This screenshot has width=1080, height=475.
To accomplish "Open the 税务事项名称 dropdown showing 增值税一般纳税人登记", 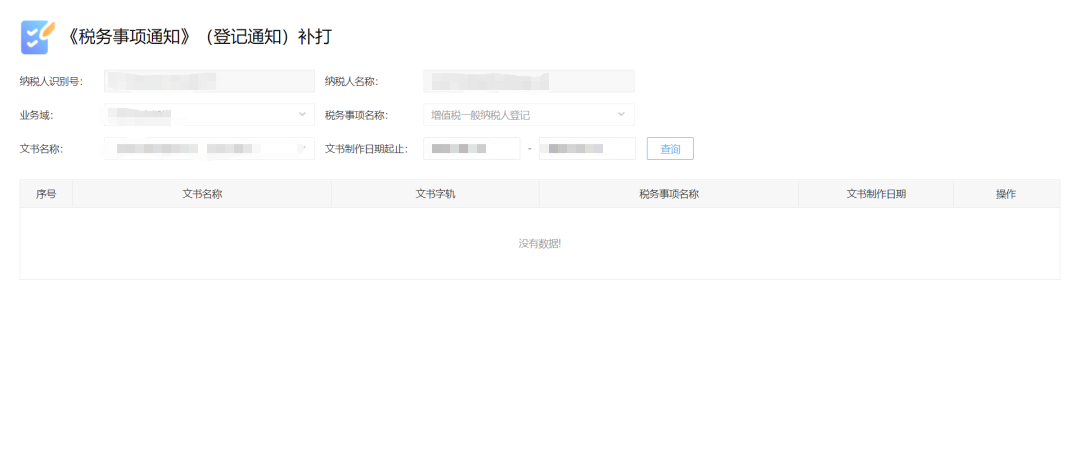I will tap(528, 115).
